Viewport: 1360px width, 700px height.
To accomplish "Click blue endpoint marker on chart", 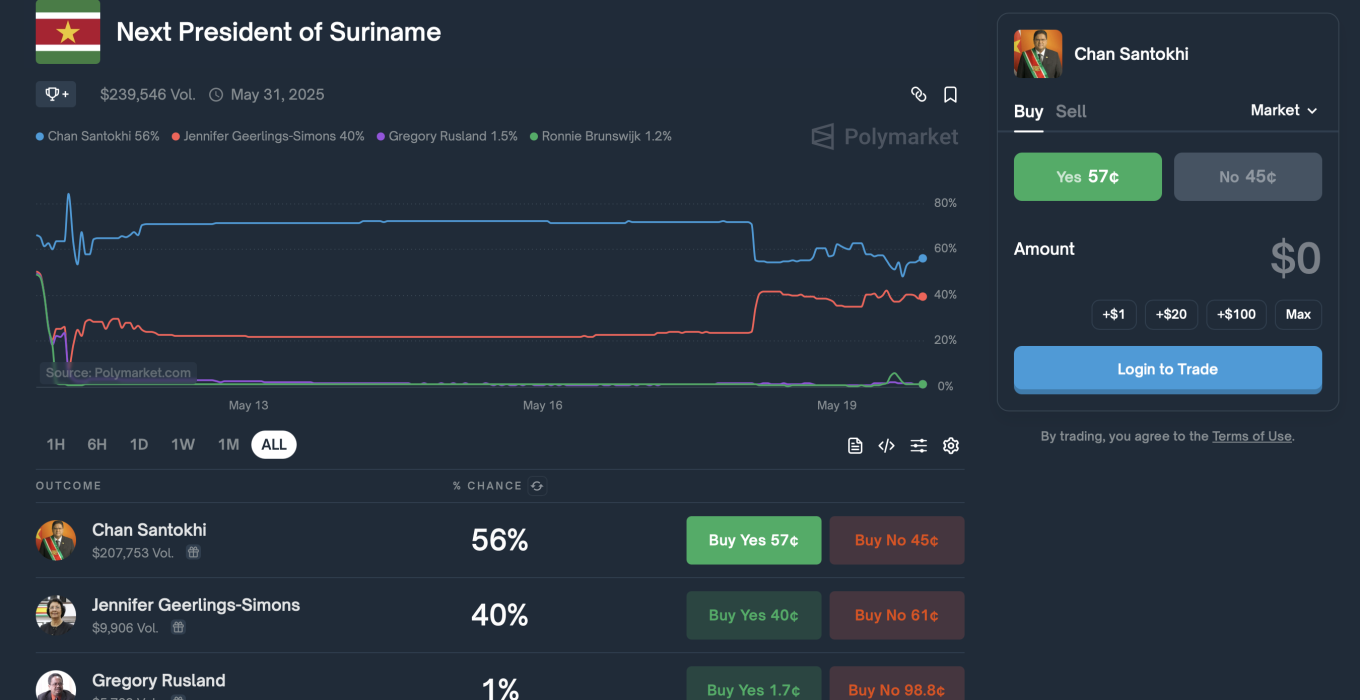I will pos(922,258).
